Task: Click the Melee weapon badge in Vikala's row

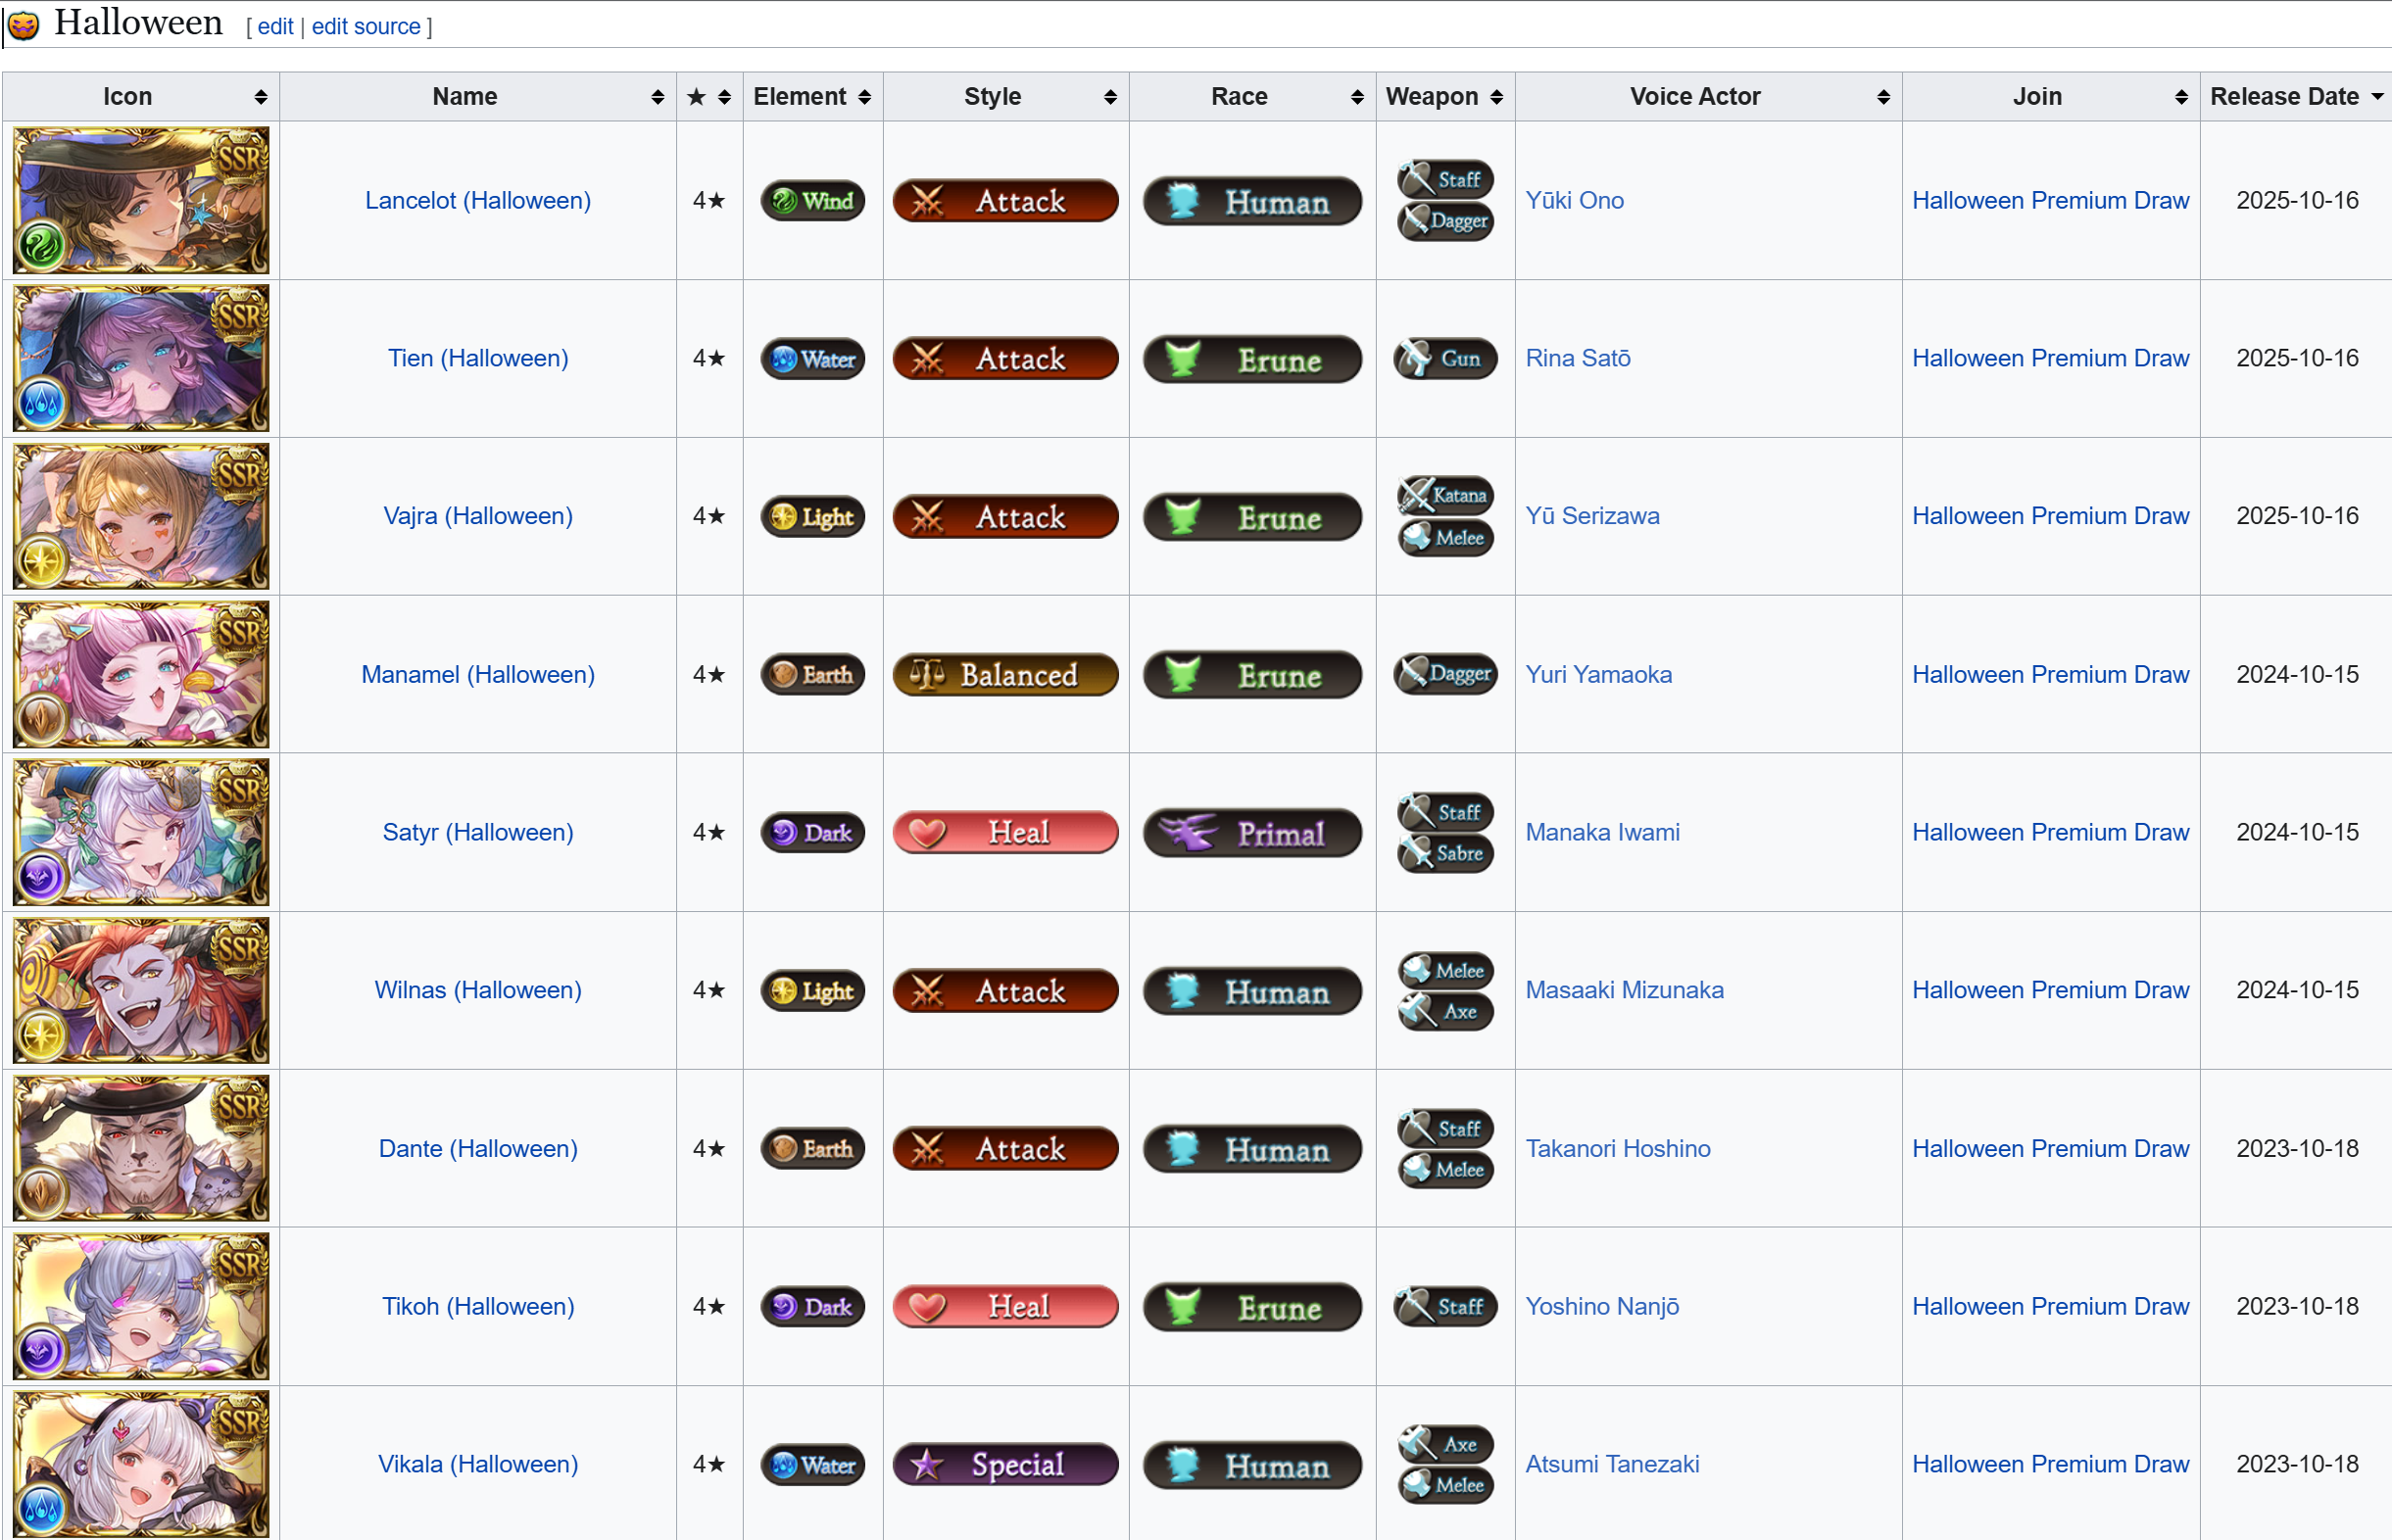Action: [x=1445, y=1486]
